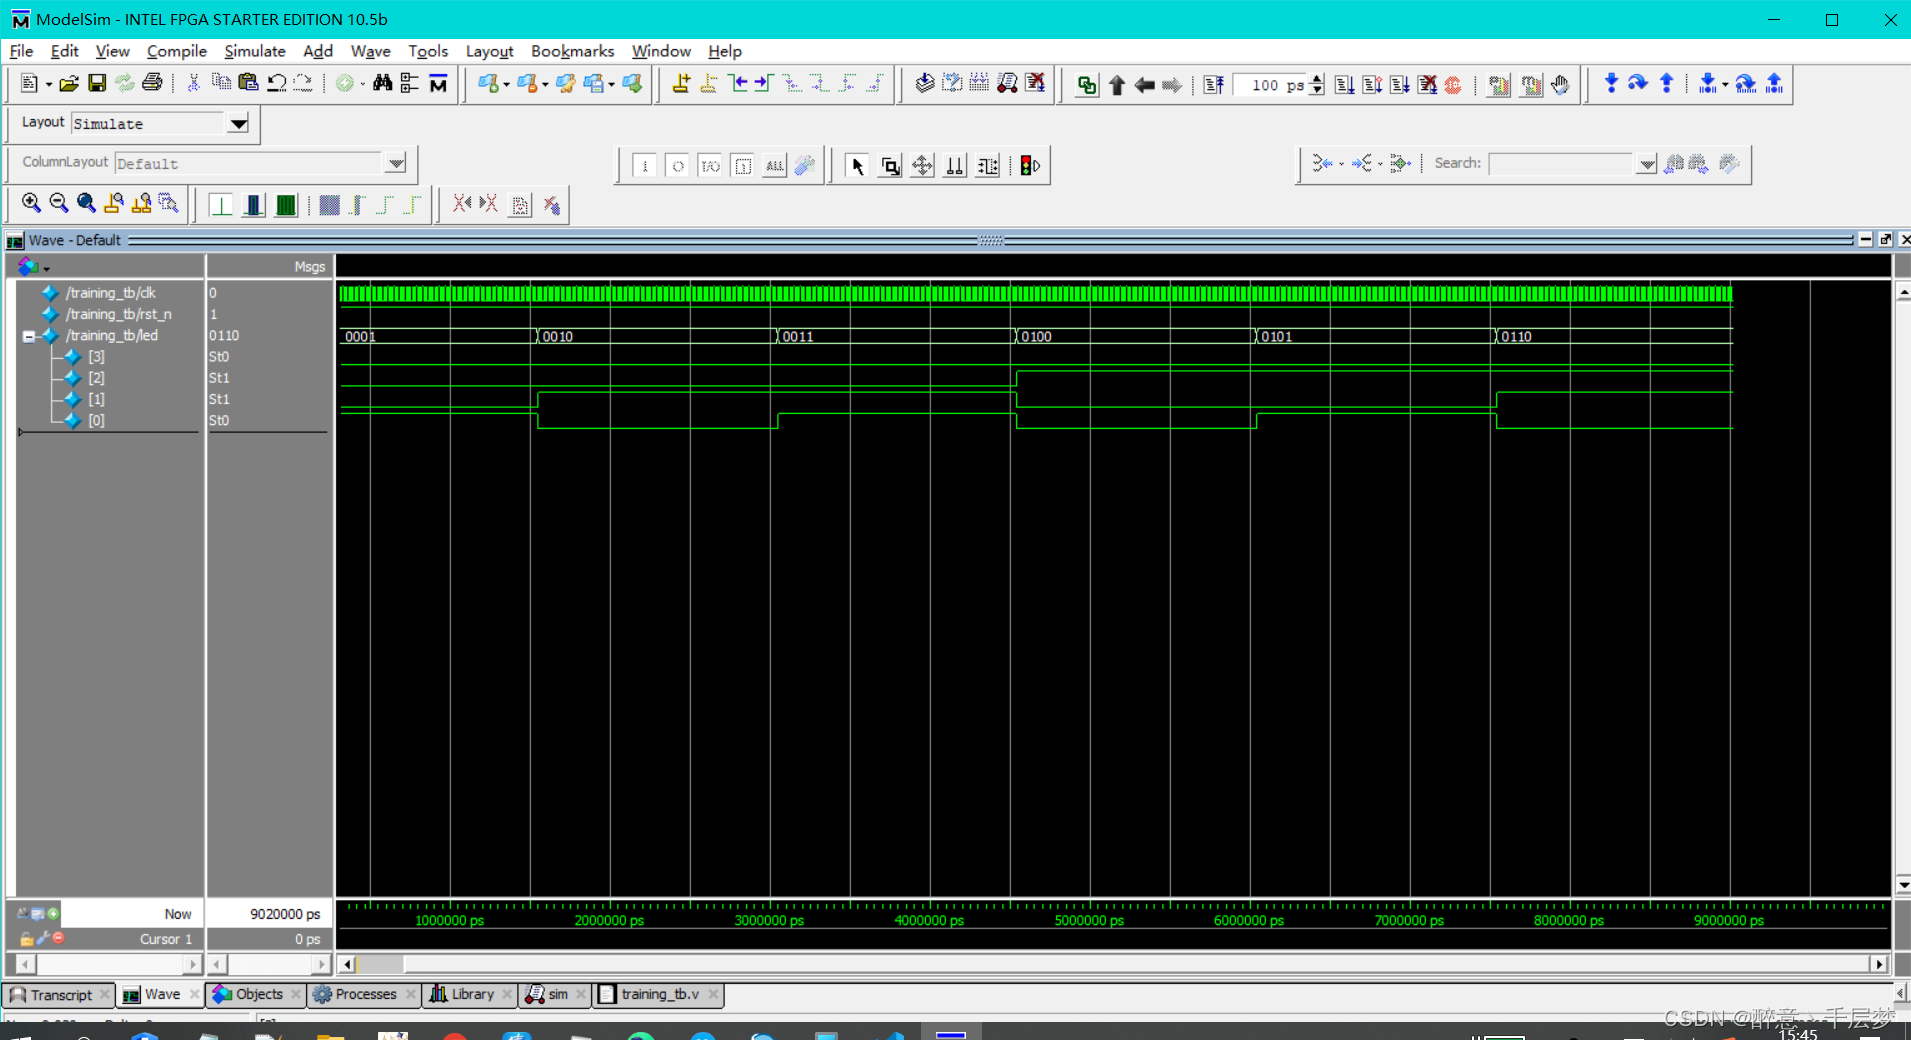Select the Zoom Mode box tool
Viewport: 1911px width, 1040px height.
click(x=890, y=166)
